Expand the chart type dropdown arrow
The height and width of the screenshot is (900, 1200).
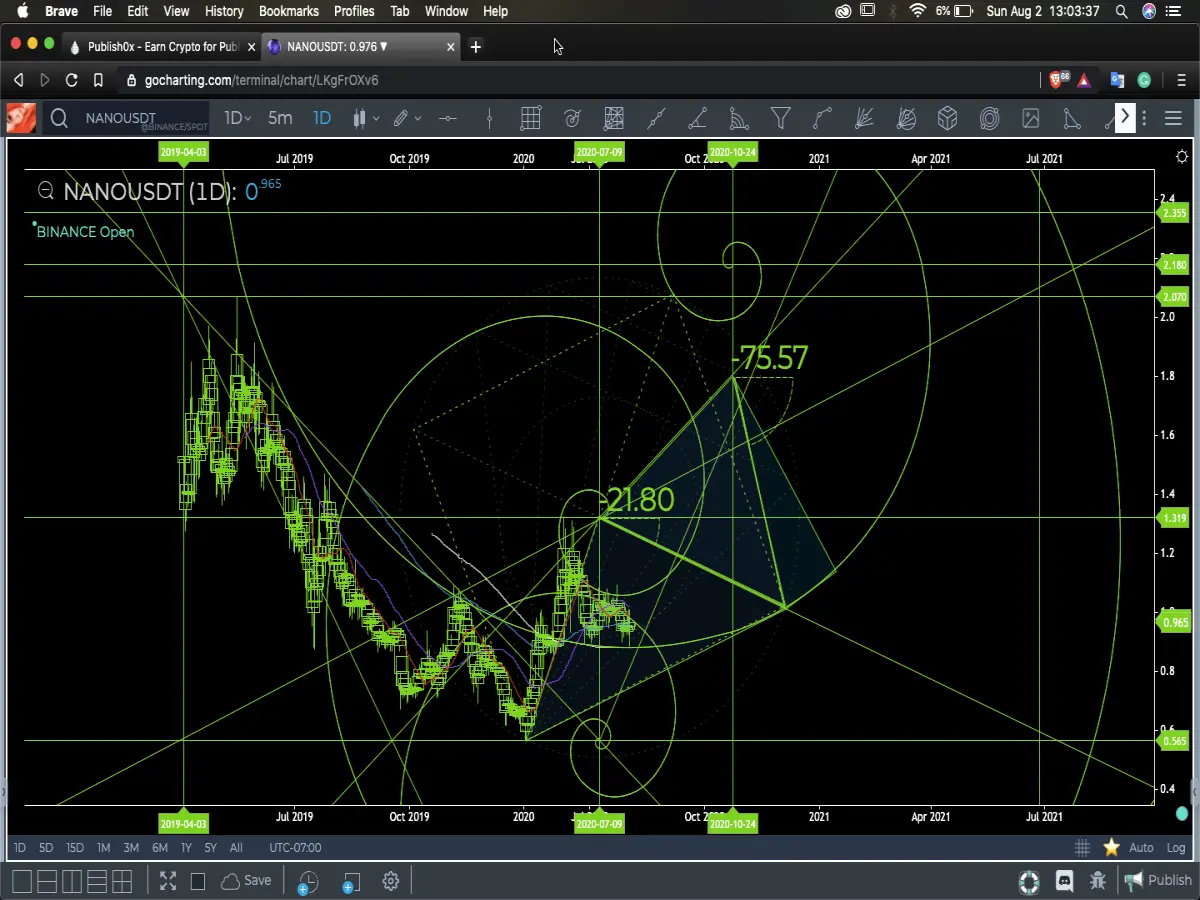click(376, 118)
